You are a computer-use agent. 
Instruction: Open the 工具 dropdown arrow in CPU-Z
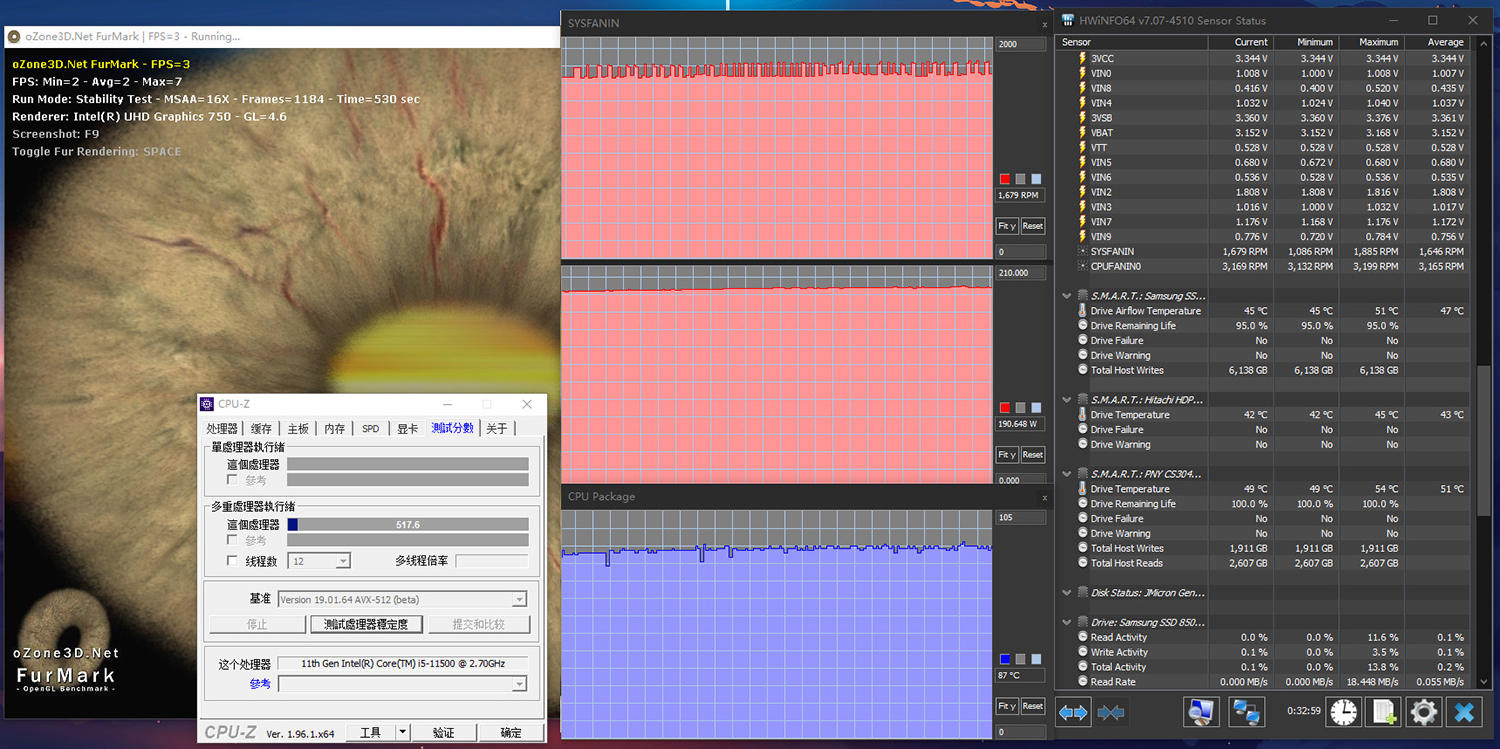point(402,732)
